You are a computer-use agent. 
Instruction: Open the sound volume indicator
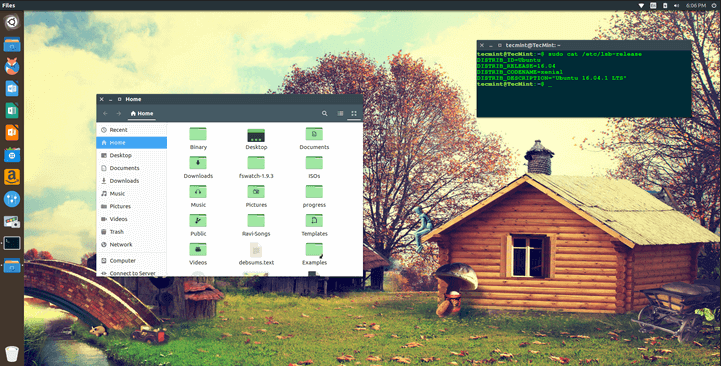[x=676, y=6]
